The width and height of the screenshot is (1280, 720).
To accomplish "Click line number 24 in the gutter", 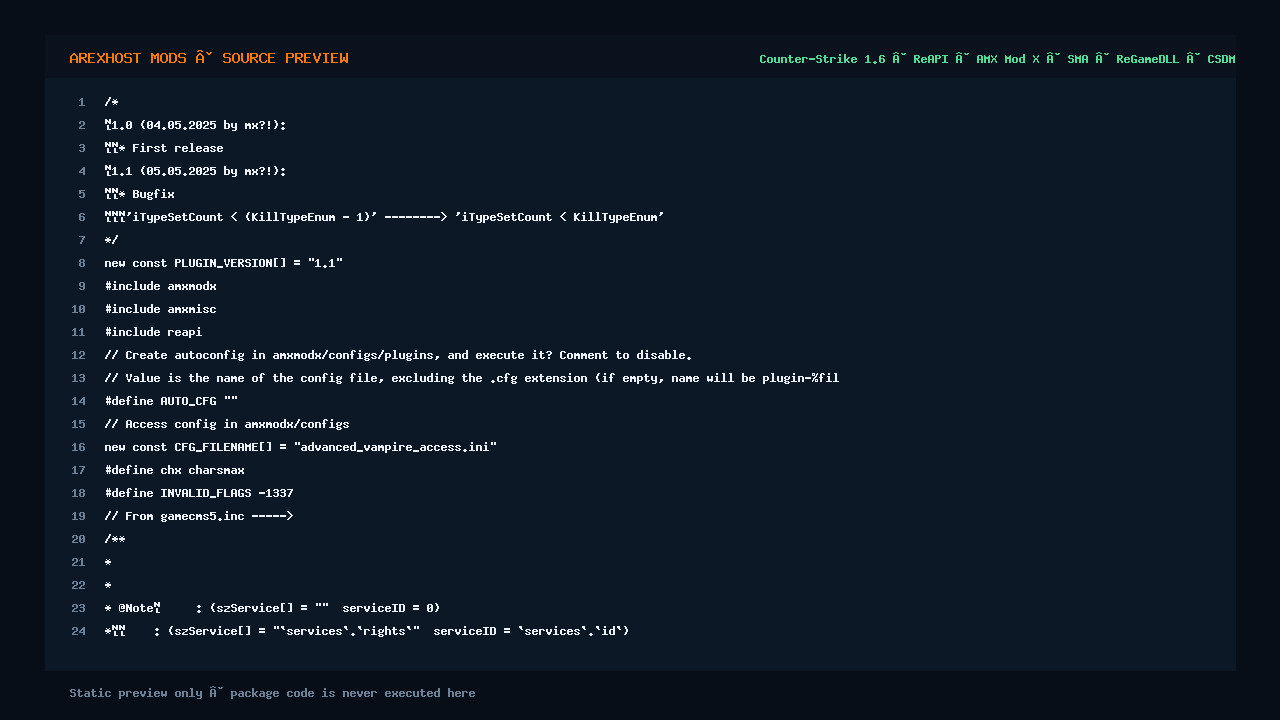I will click(79, 631).
